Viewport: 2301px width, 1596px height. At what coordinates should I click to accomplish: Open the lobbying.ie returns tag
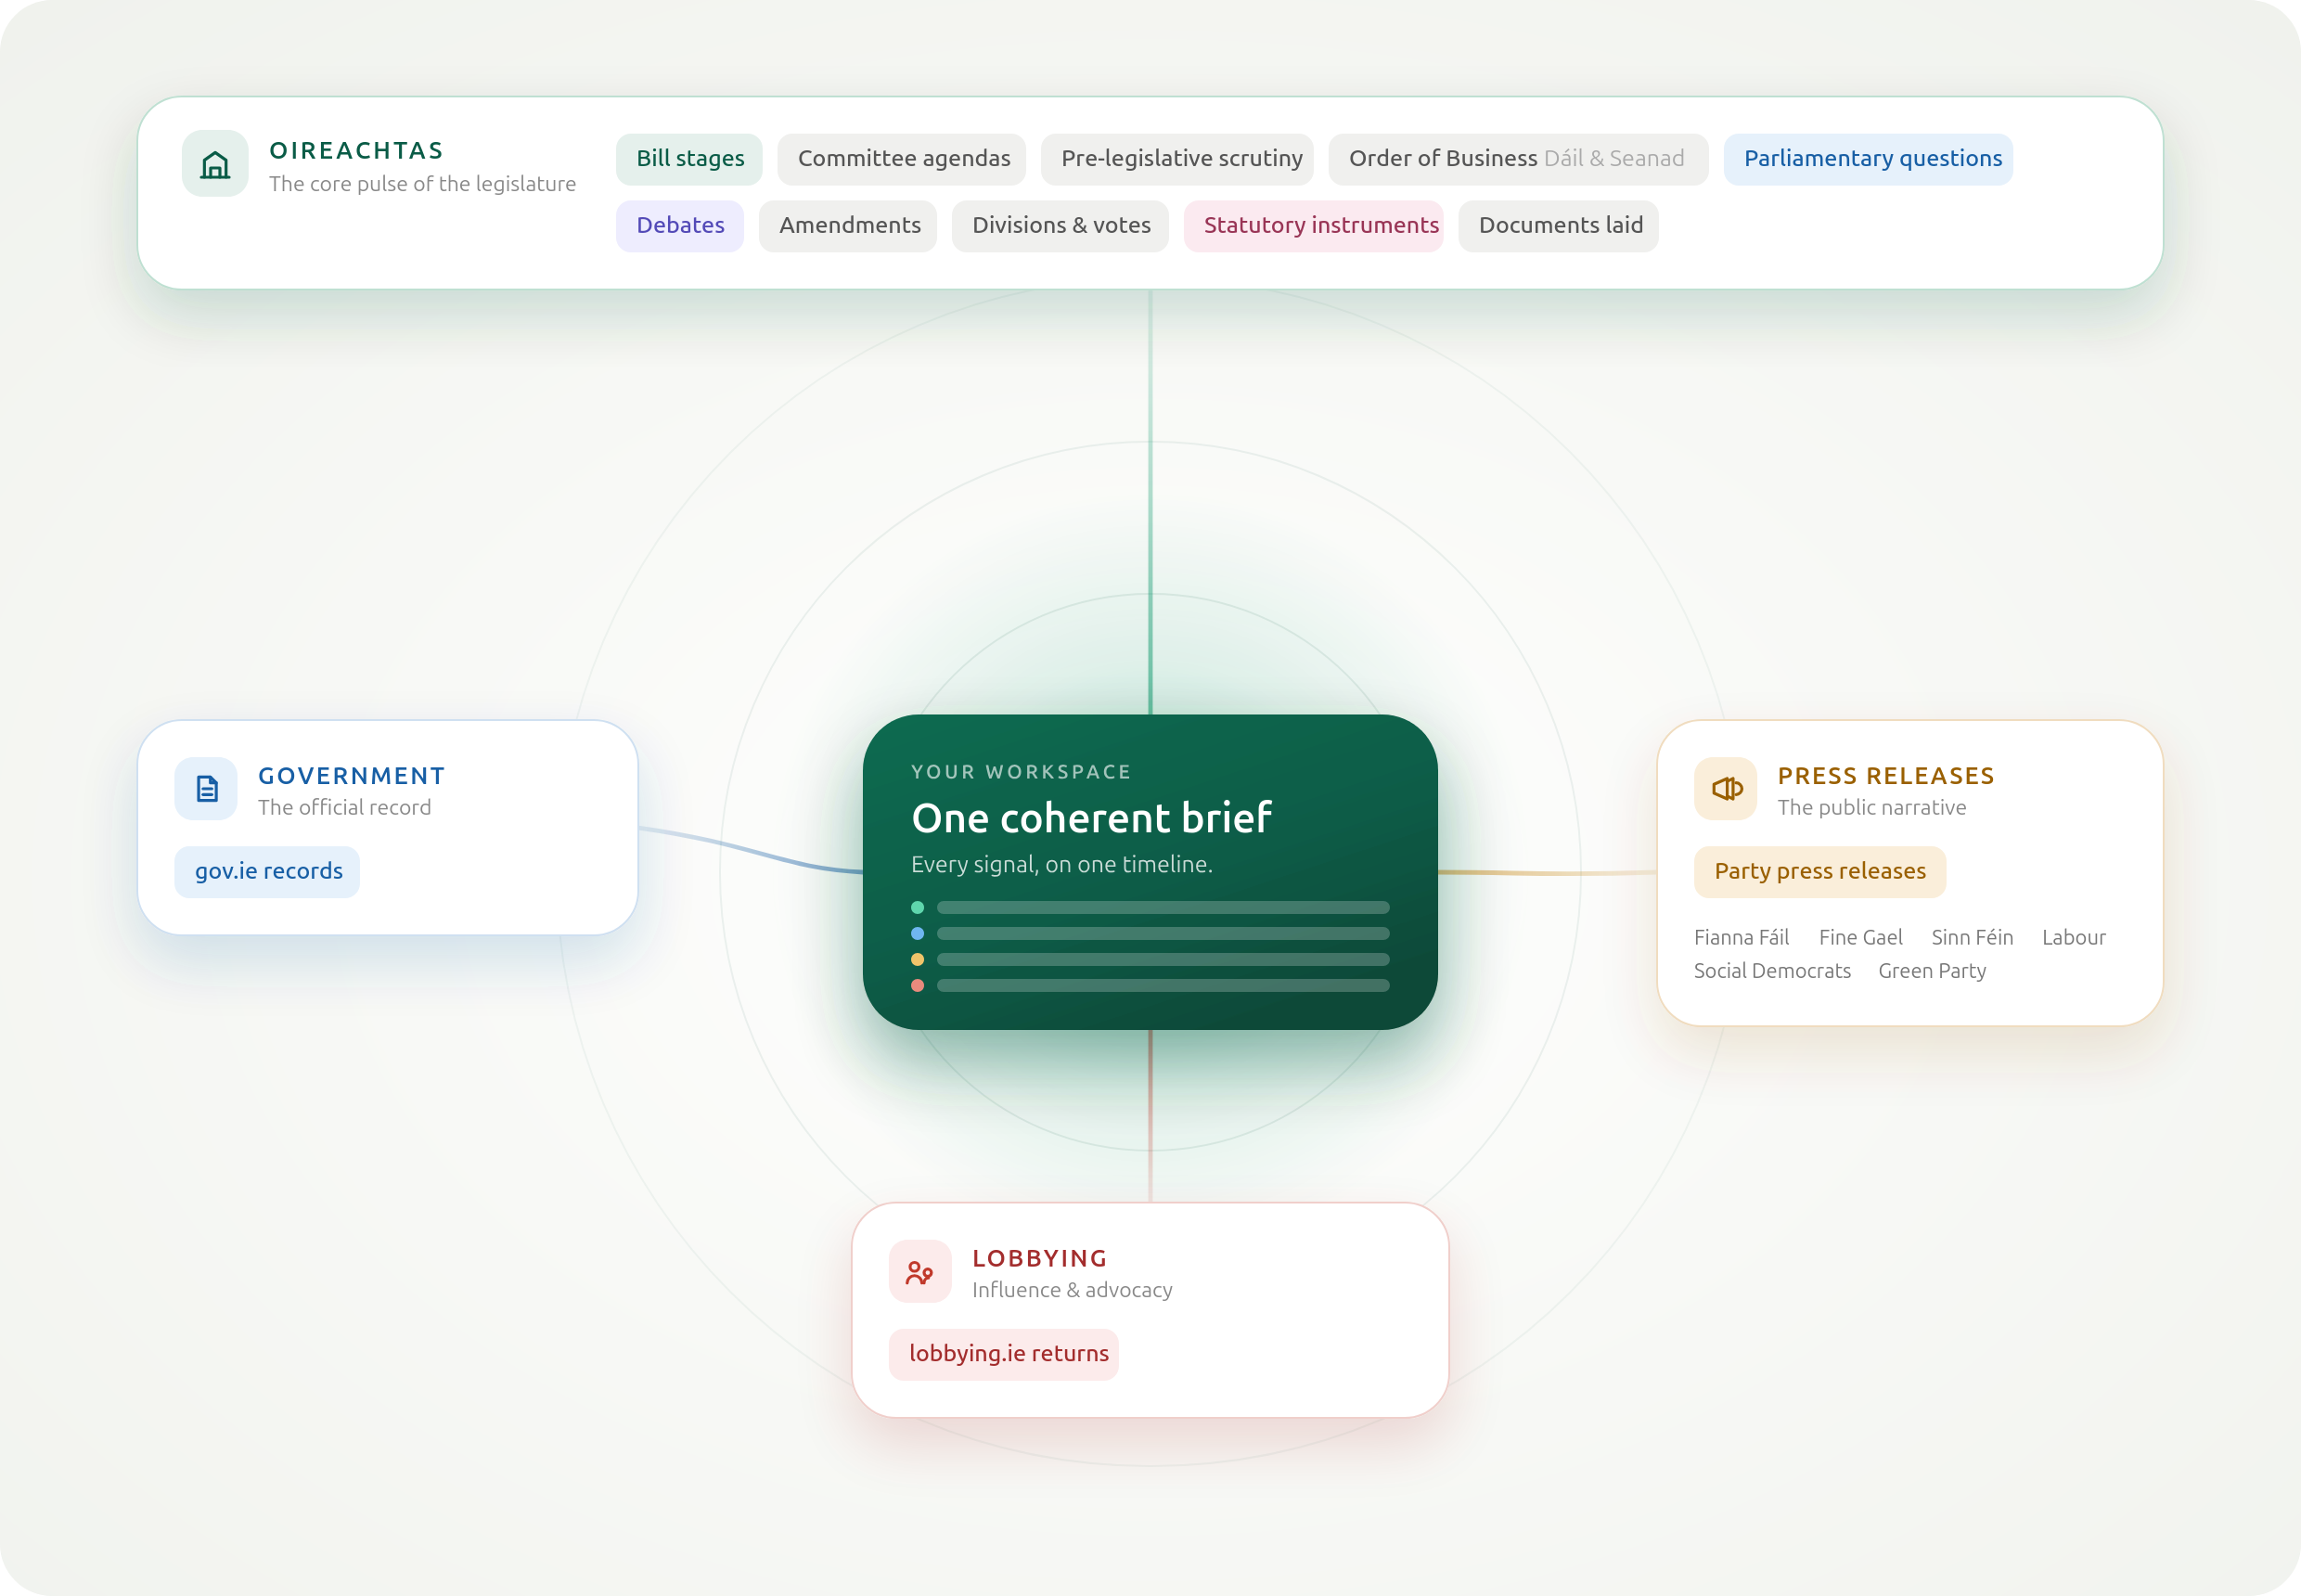coord(1004,1355)
